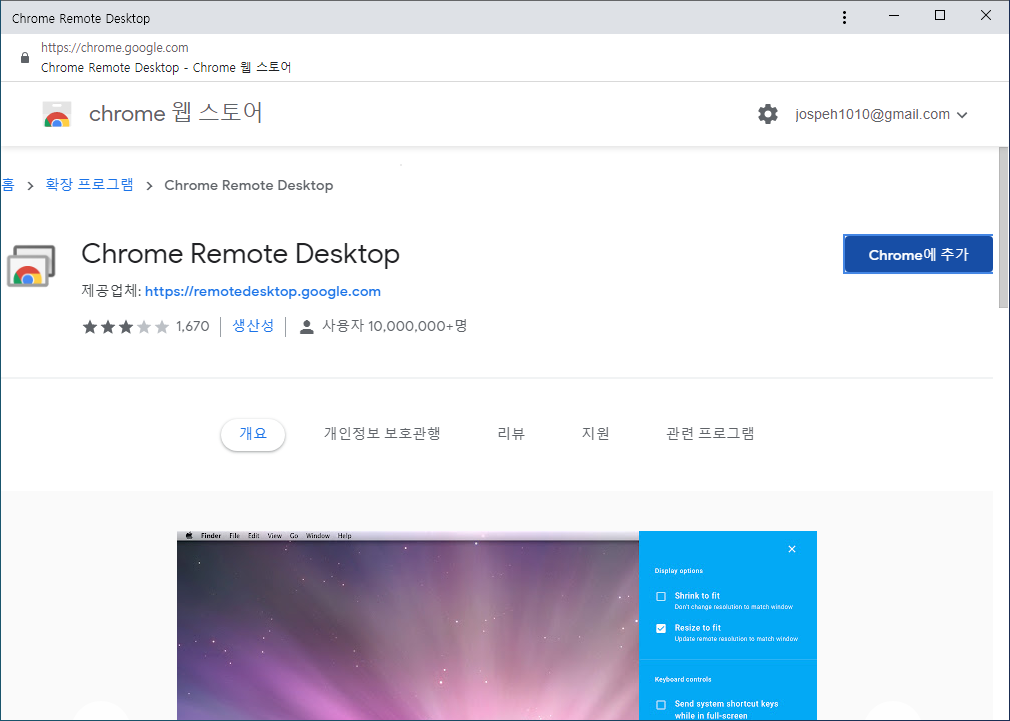This screenshot has height=721, width=1010.
Task: Click the extension preview screenshot
Action: pyautogui.click(x=497, y=626)
